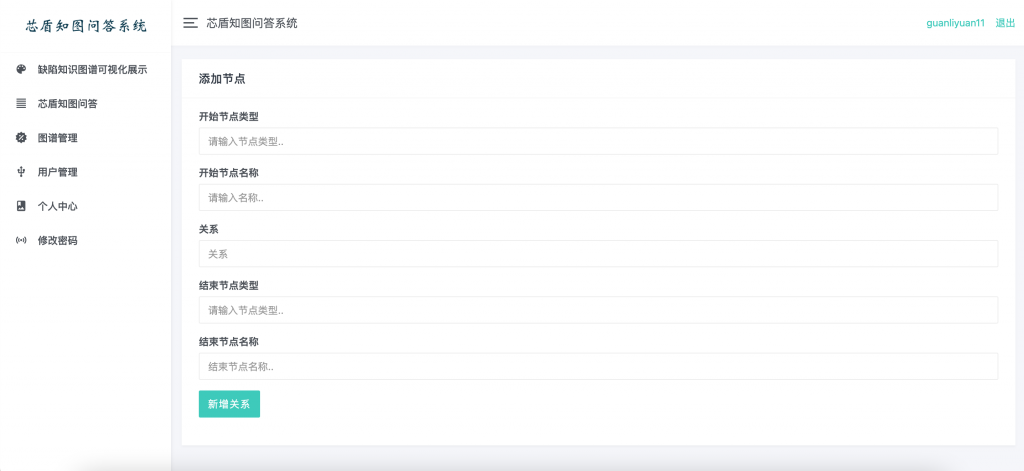
Task: Focus the 结束节点名称 input field
Action: coord(598,366)
